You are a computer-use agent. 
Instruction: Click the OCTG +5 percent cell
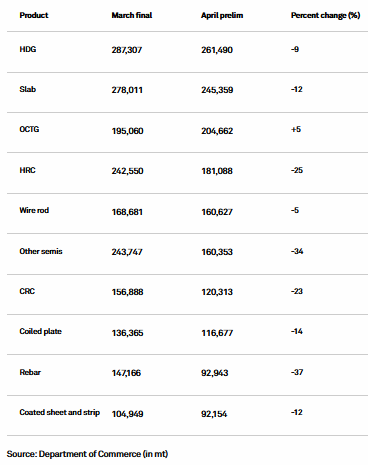[x=296, y=129]
